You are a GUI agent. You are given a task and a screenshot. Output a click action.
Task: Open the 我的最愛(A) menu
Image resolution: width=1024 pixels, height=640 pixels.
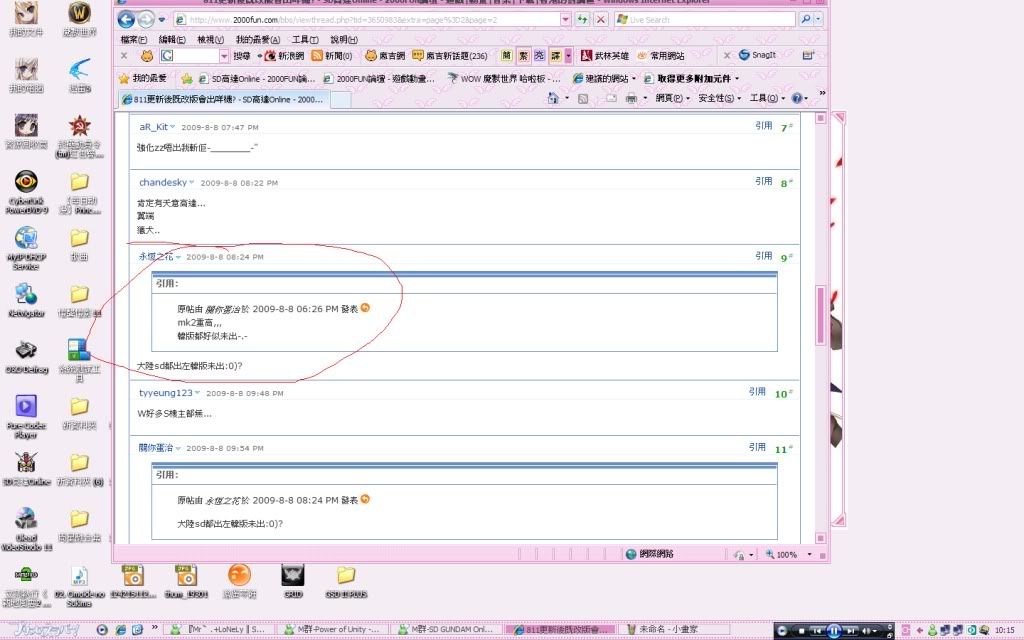point(258,40)
